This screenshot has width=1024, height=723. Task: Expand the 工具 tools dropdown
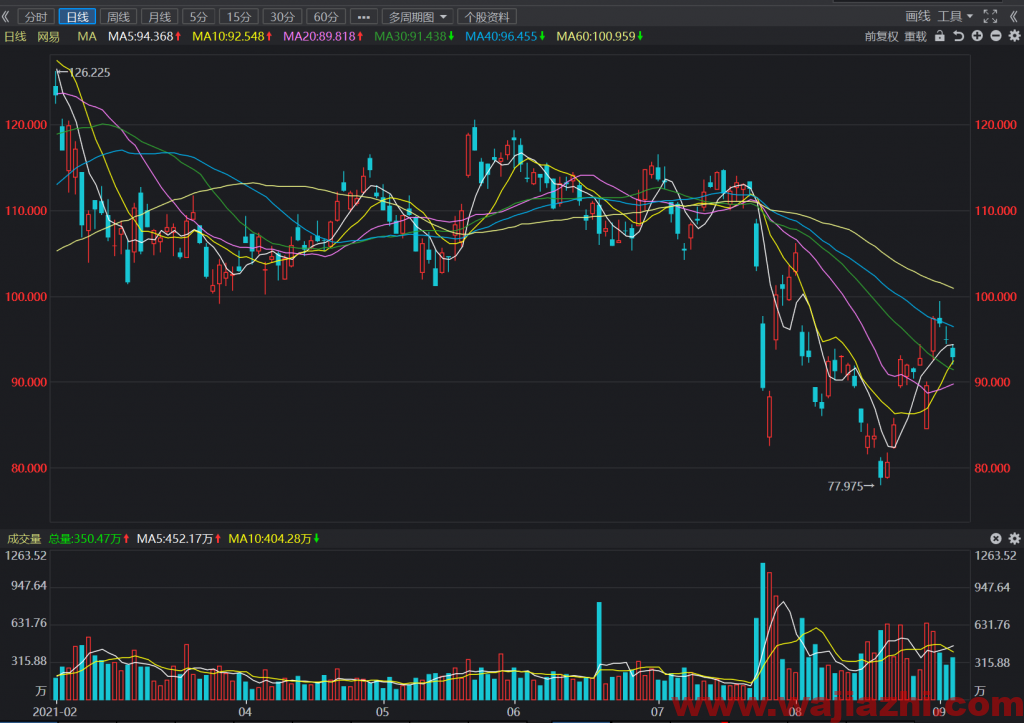955,16
